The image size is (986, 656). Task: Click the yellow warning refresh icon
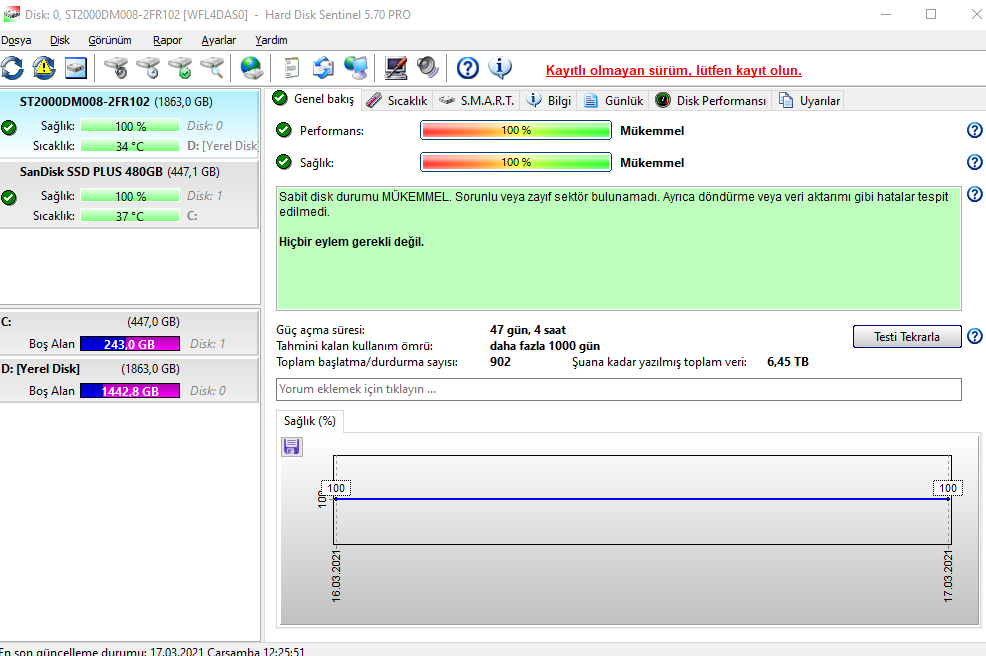click(44, 68)
